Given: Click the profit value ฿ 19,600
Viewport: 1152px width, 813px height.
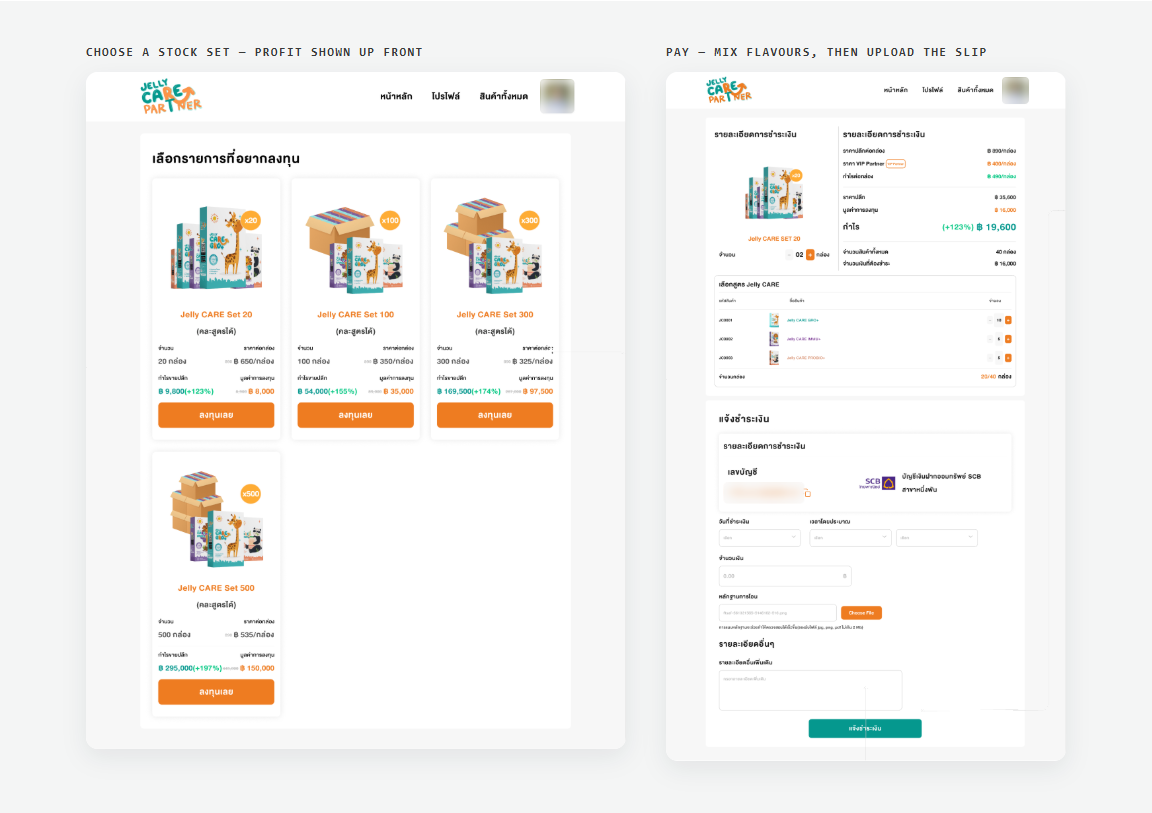Looking at the screenshot, I should [x=996, y=227].
